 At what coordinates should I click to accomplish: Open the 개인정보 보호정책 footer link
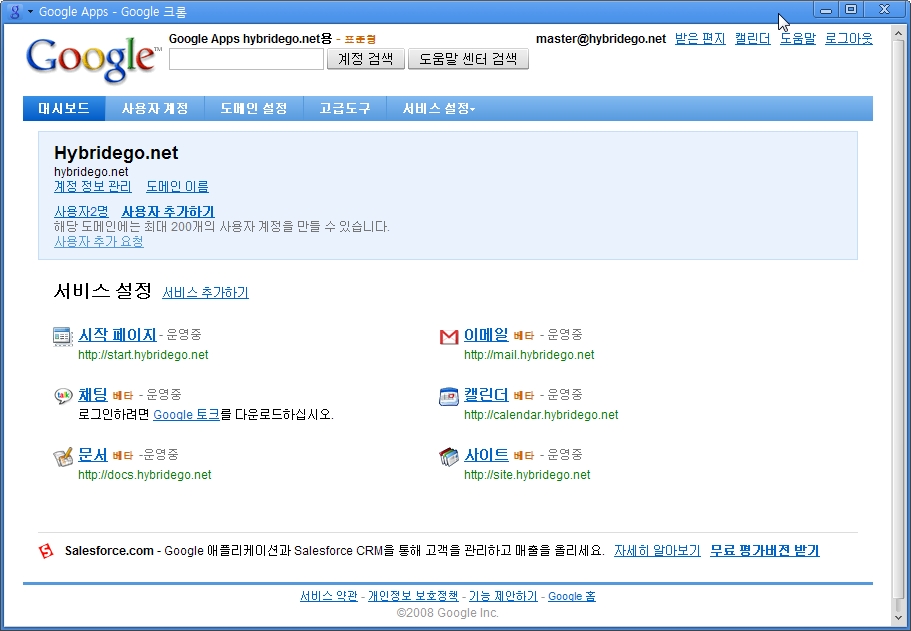coord(413,596)
